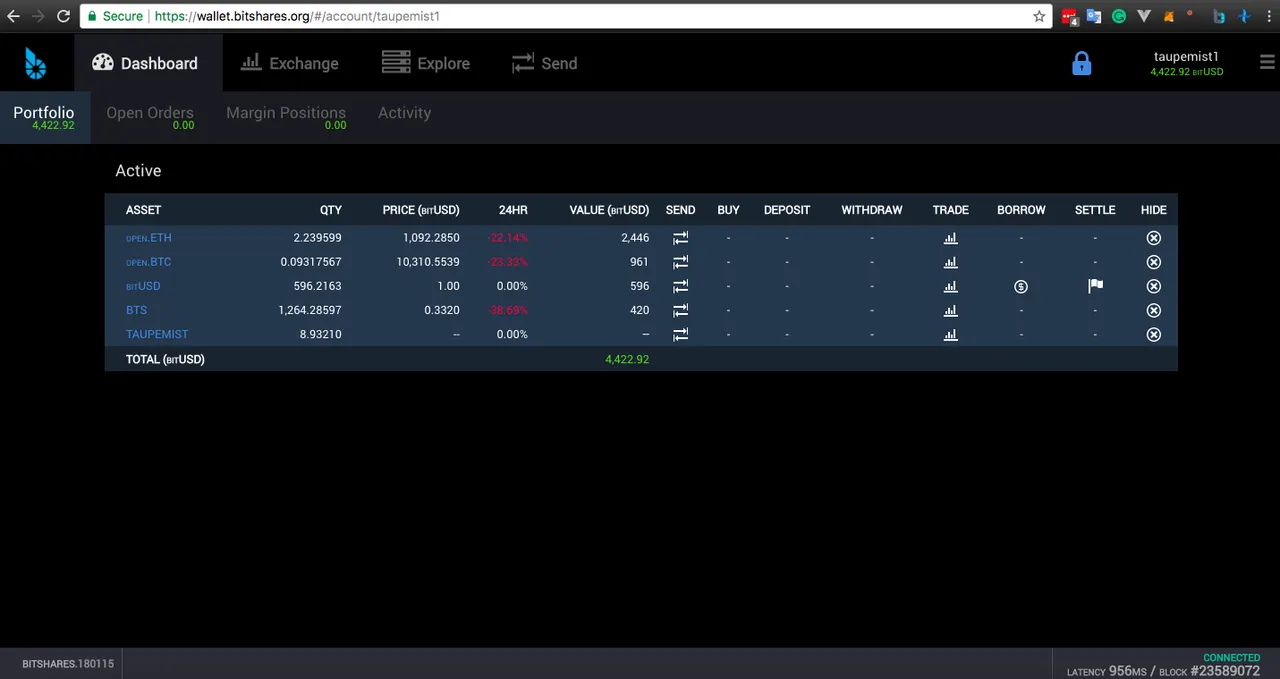The image size is (1280, 679).
Task: Click the Secure site info label
Action: (x=114, y=16)
